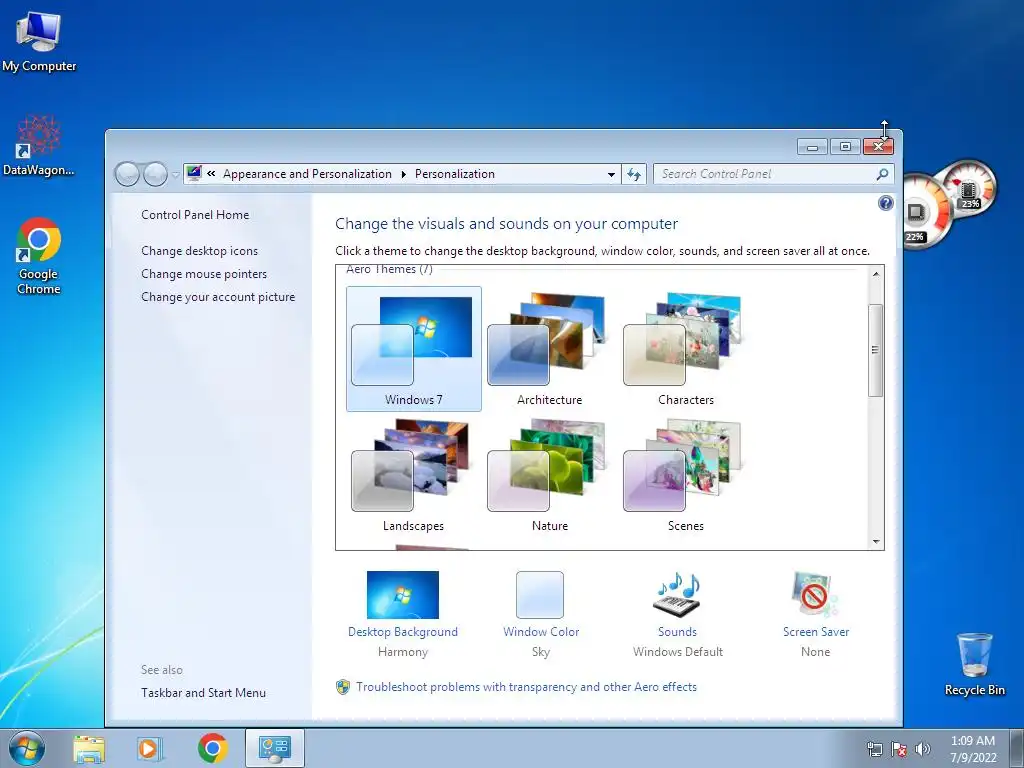Open the Screen Saver icon

click(x=815, y=594)
